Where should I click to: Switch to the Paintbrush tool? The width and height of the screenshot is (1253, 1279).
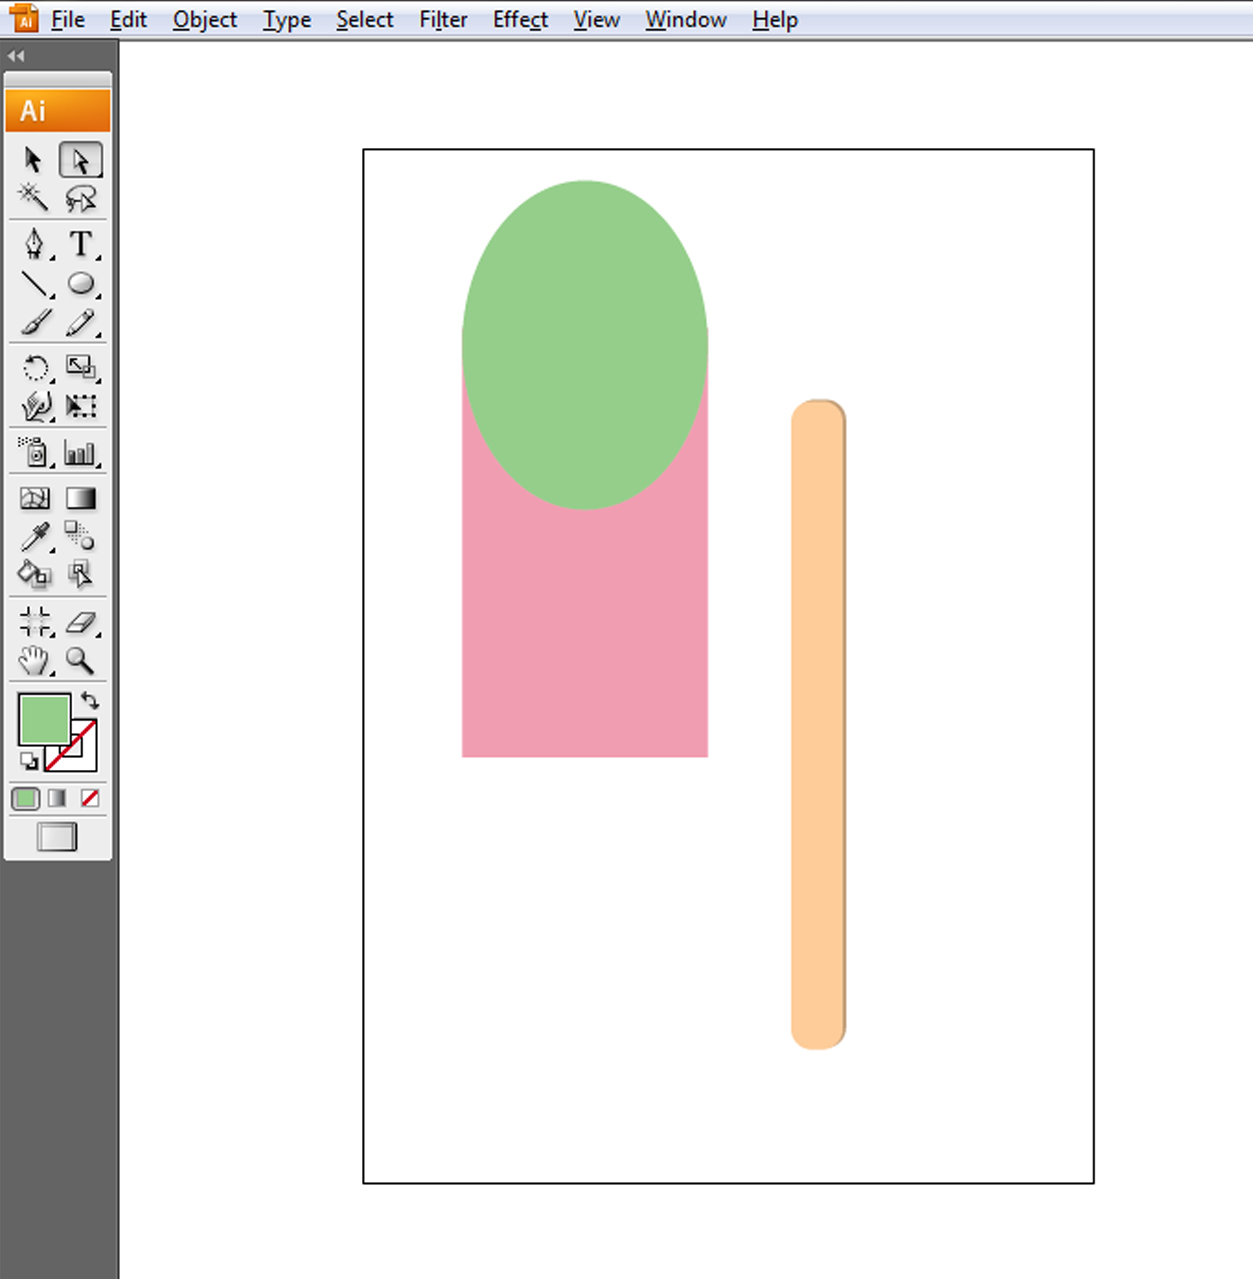[x=35, y=323]
